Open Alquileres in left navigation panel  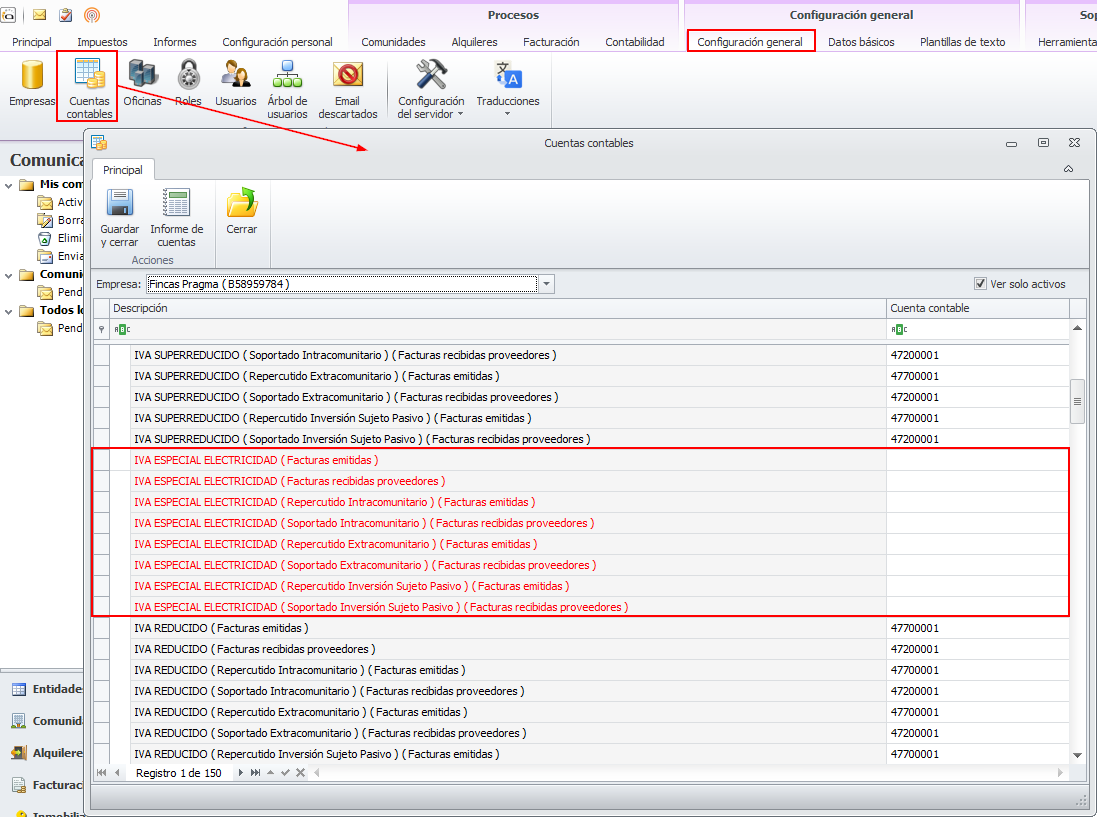pos(47,753)
